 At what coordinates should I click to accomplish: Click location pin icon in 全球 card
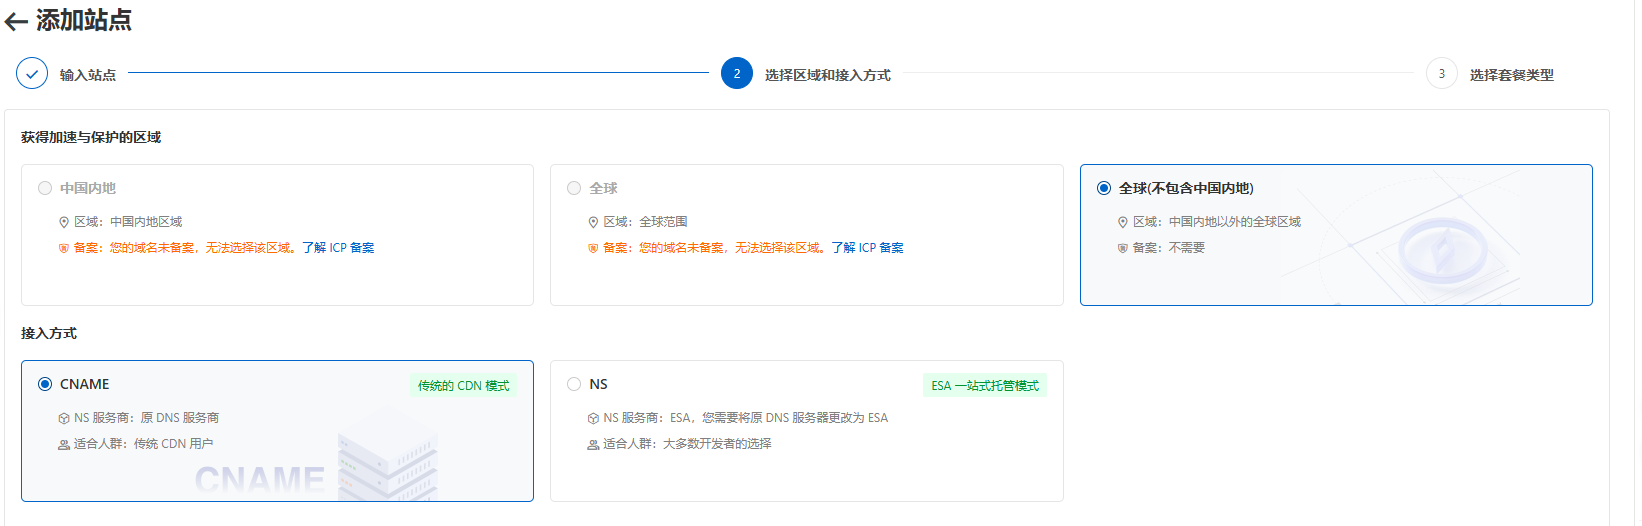pos(593,223)
